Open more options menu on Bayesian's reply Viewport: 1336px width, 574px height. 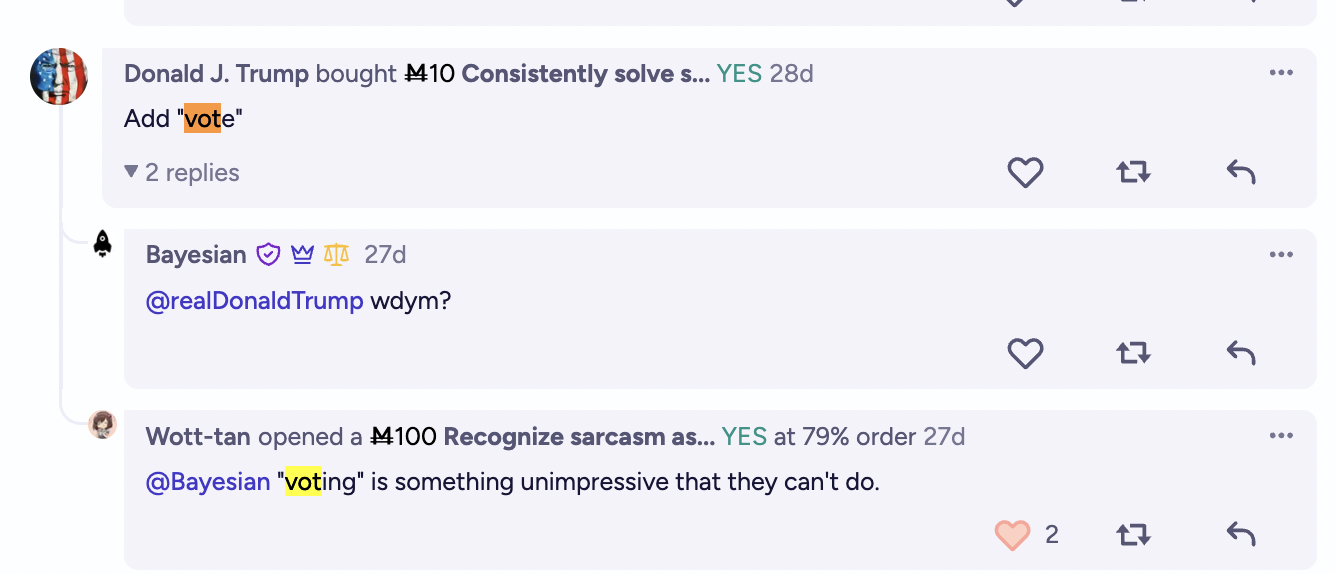[1281, 254]
